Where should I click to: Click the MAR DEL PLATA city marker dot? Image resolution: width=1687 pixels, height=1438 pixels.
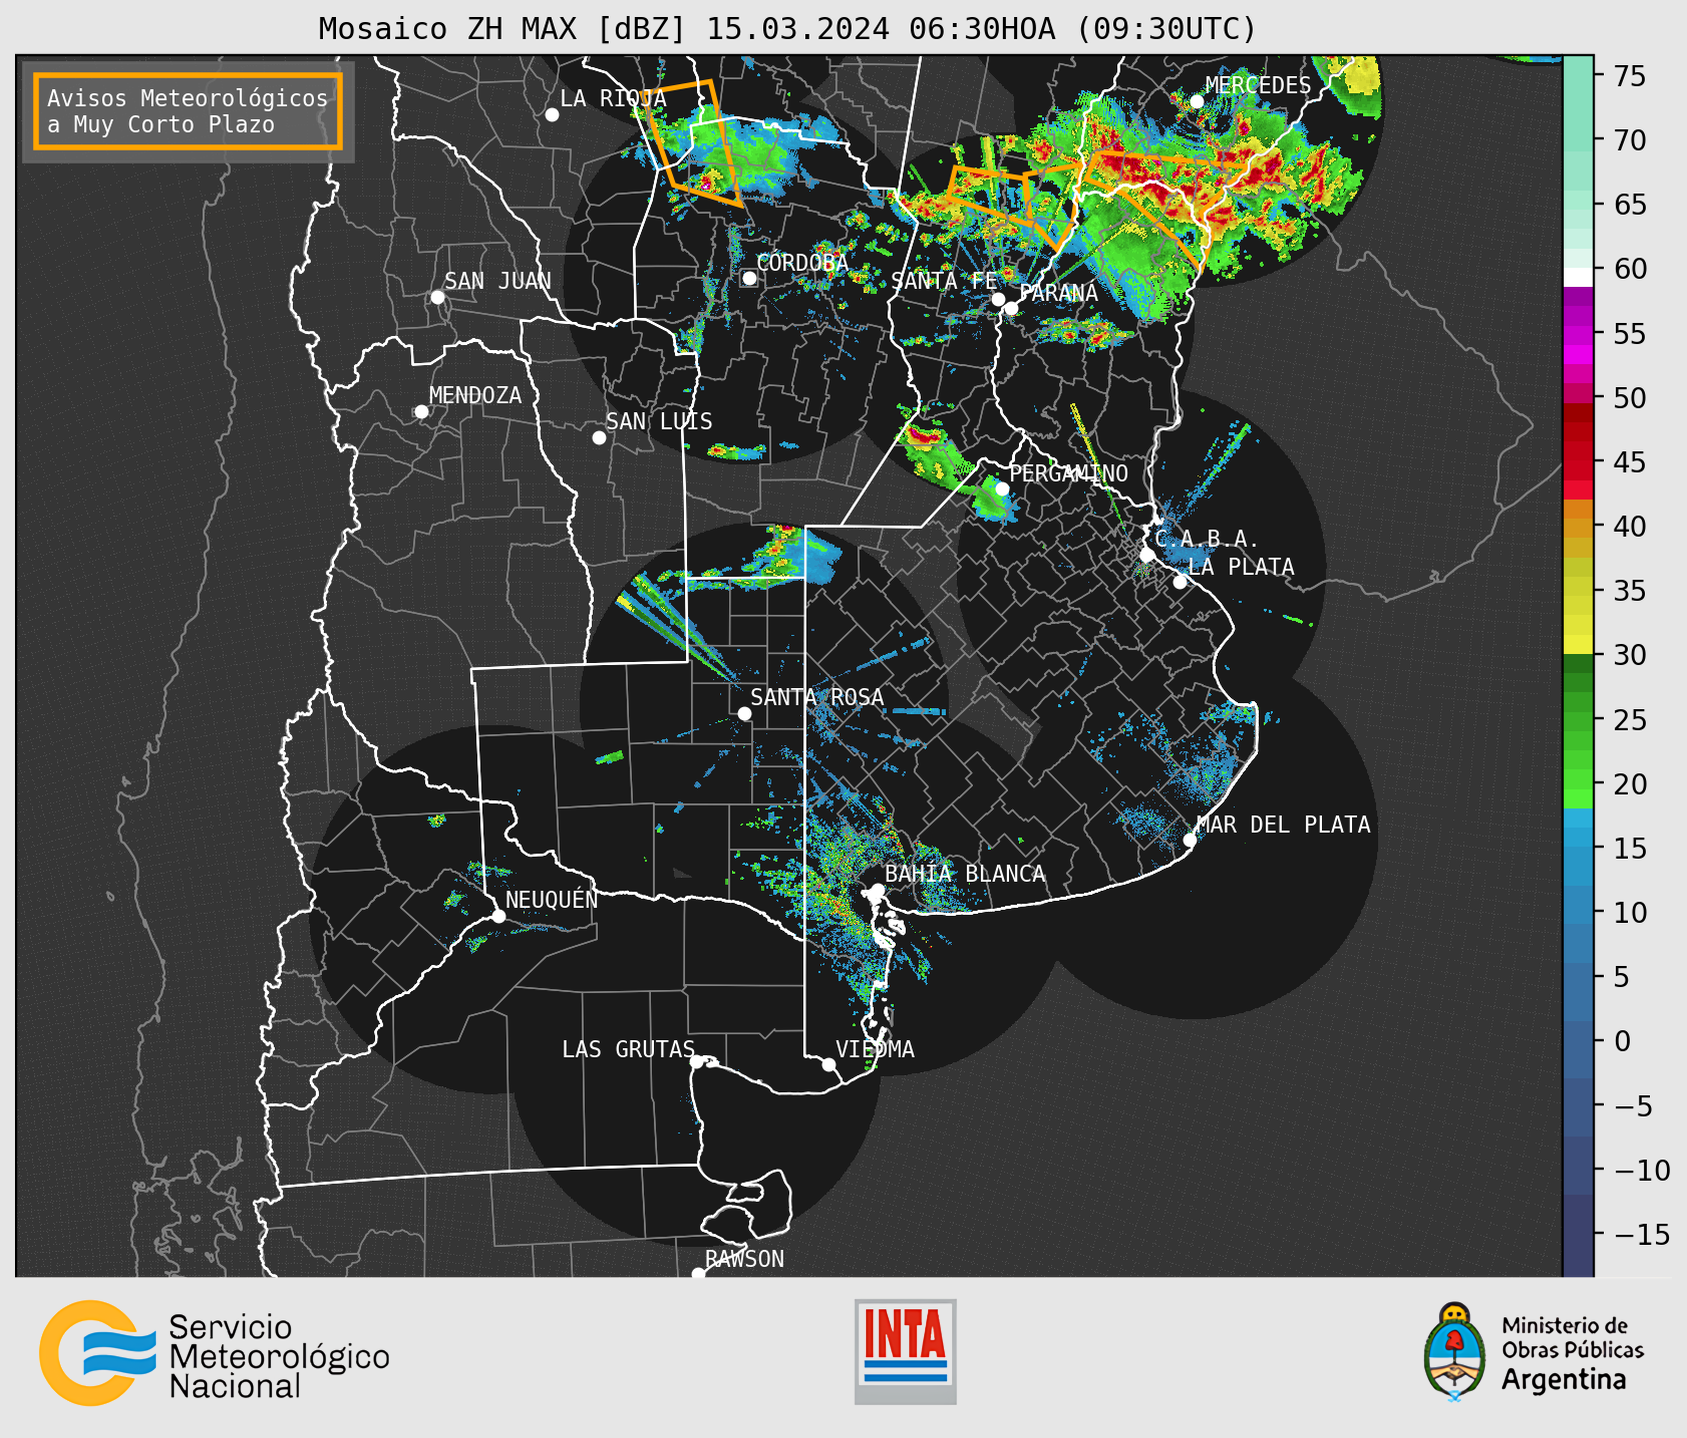[x=1190, y=840]
